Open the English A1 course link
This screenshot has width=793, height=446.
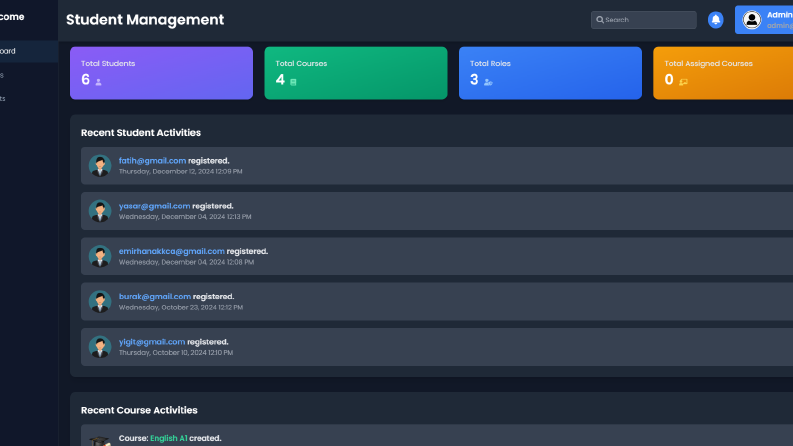(x=168, y=438)
